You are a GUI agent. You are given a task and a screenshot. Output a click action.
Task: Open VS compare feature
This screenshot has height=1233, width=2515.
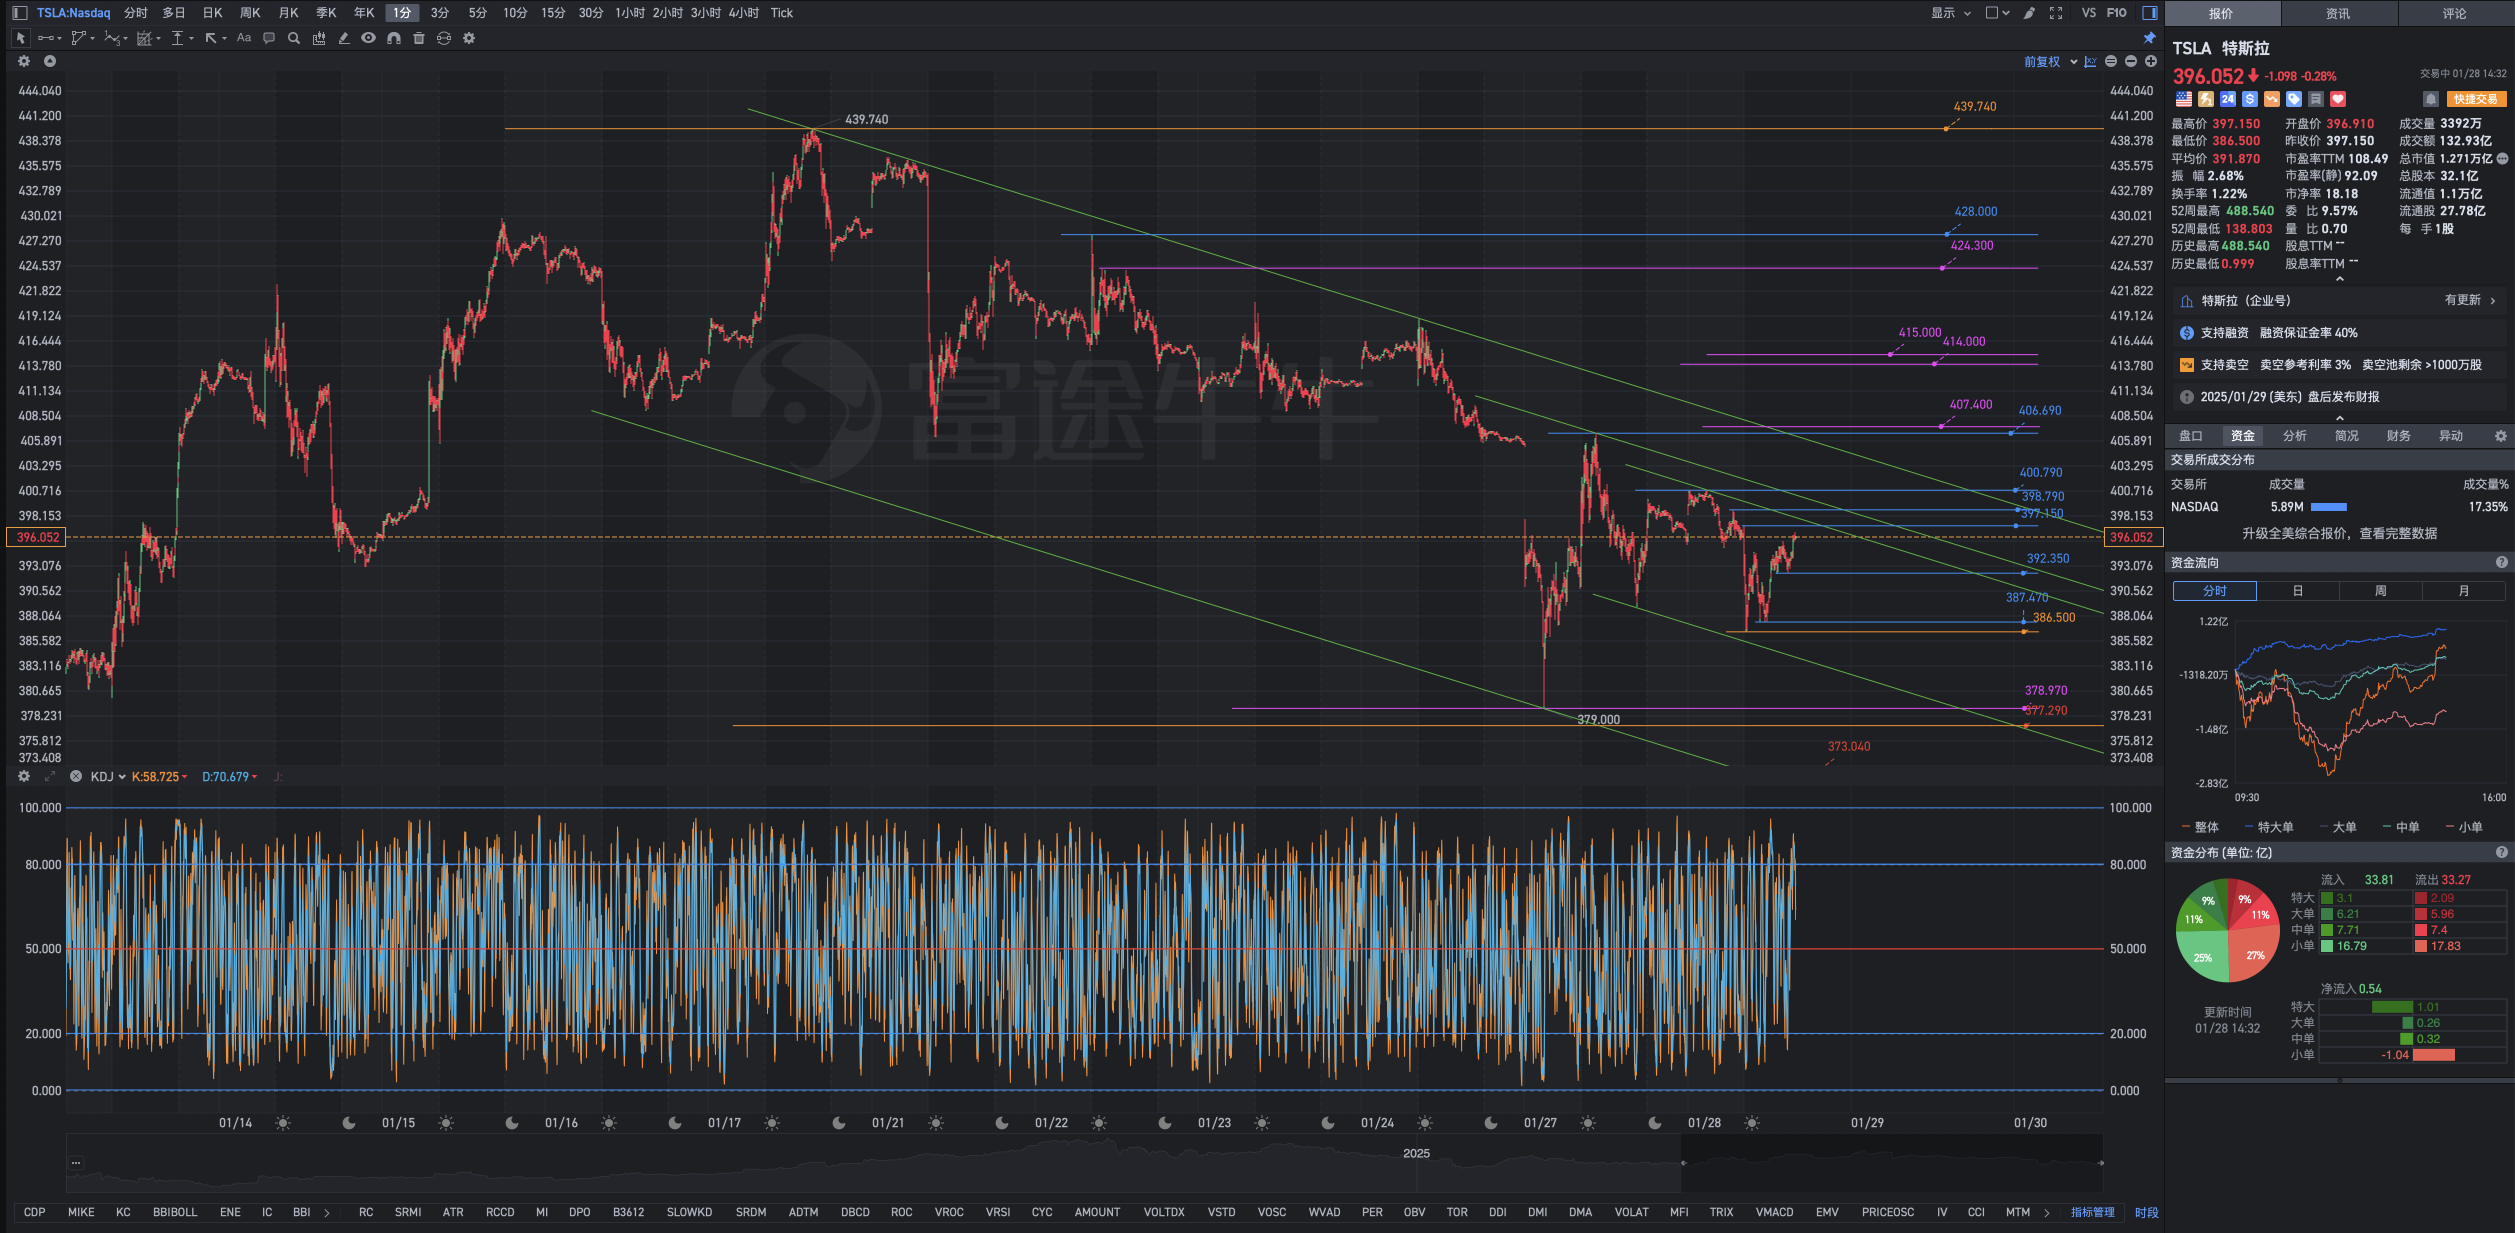tap(2088, 13)
